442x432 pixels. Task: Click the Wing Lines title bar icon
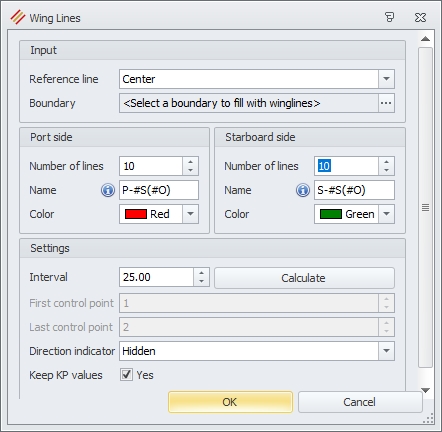click(17, 17)
